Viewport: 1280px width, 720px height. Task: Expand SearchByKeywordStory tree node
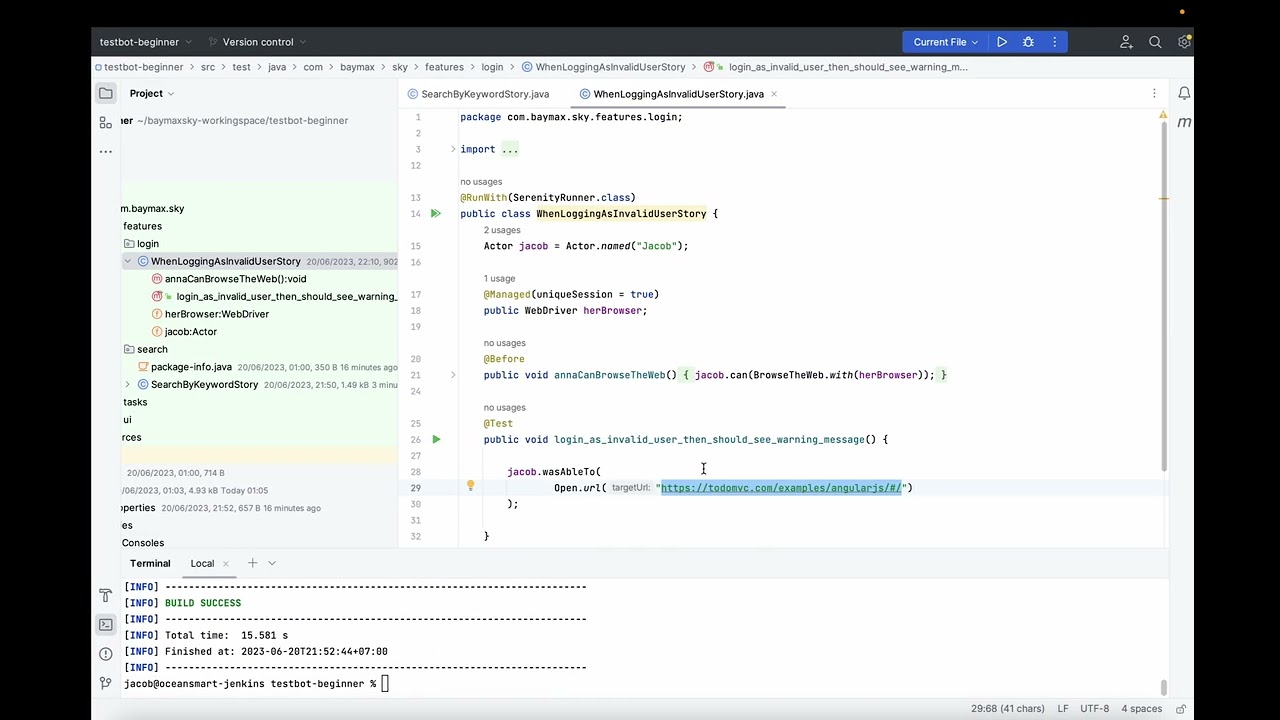click(x=127, y=385)
